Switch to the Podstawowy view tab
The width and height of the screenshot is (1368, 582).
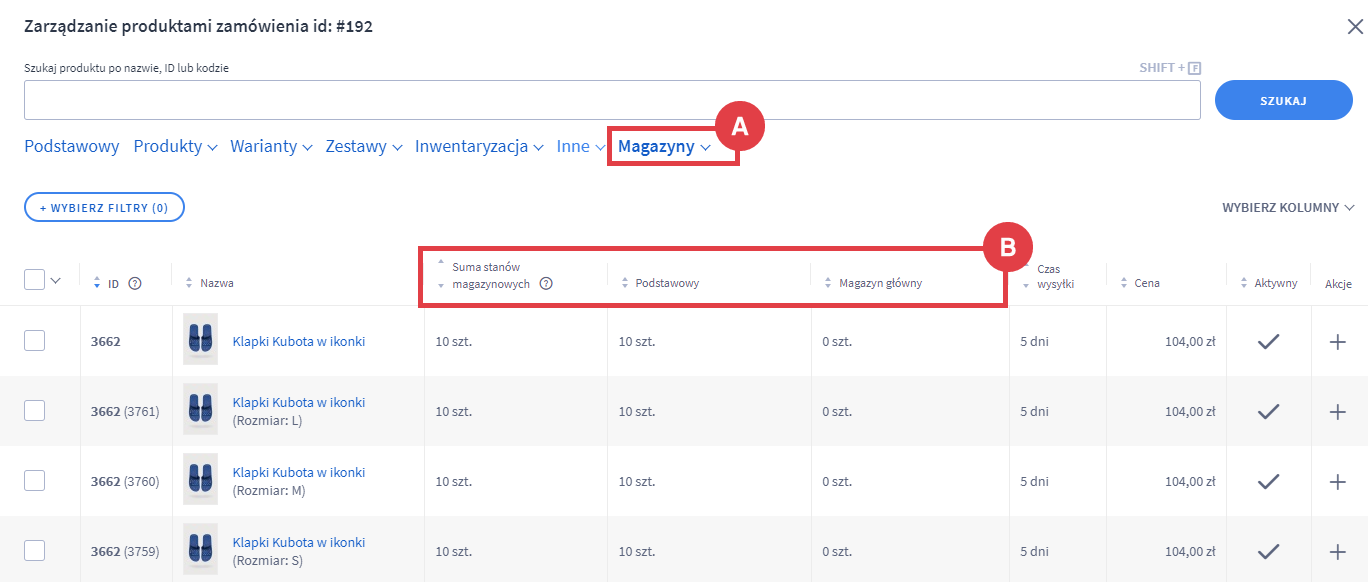[72, 147]
